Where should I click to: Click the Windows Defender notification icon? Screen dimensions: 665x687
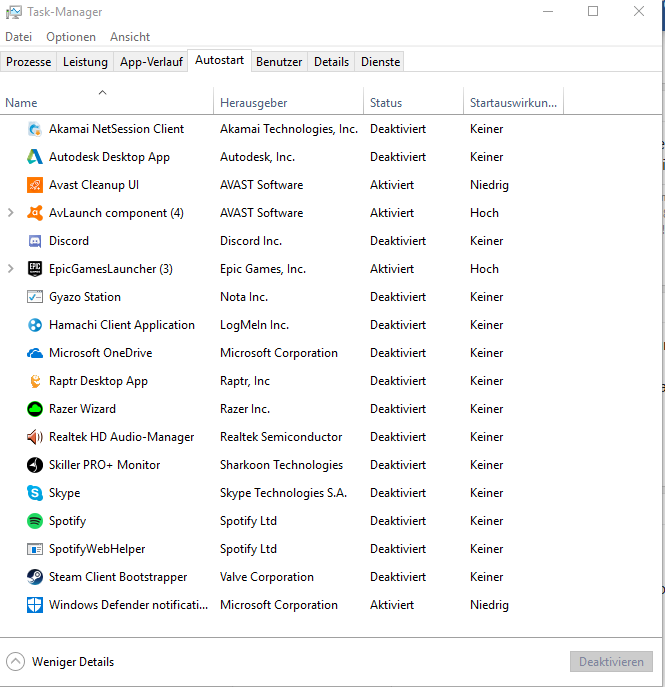point(35,605)
